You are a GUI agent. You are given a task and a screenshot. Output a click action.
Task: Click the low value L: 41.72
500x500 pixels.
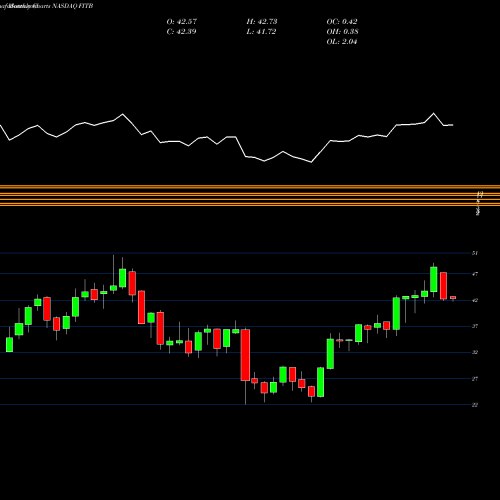pyautogui.click(x=261, y=32)
